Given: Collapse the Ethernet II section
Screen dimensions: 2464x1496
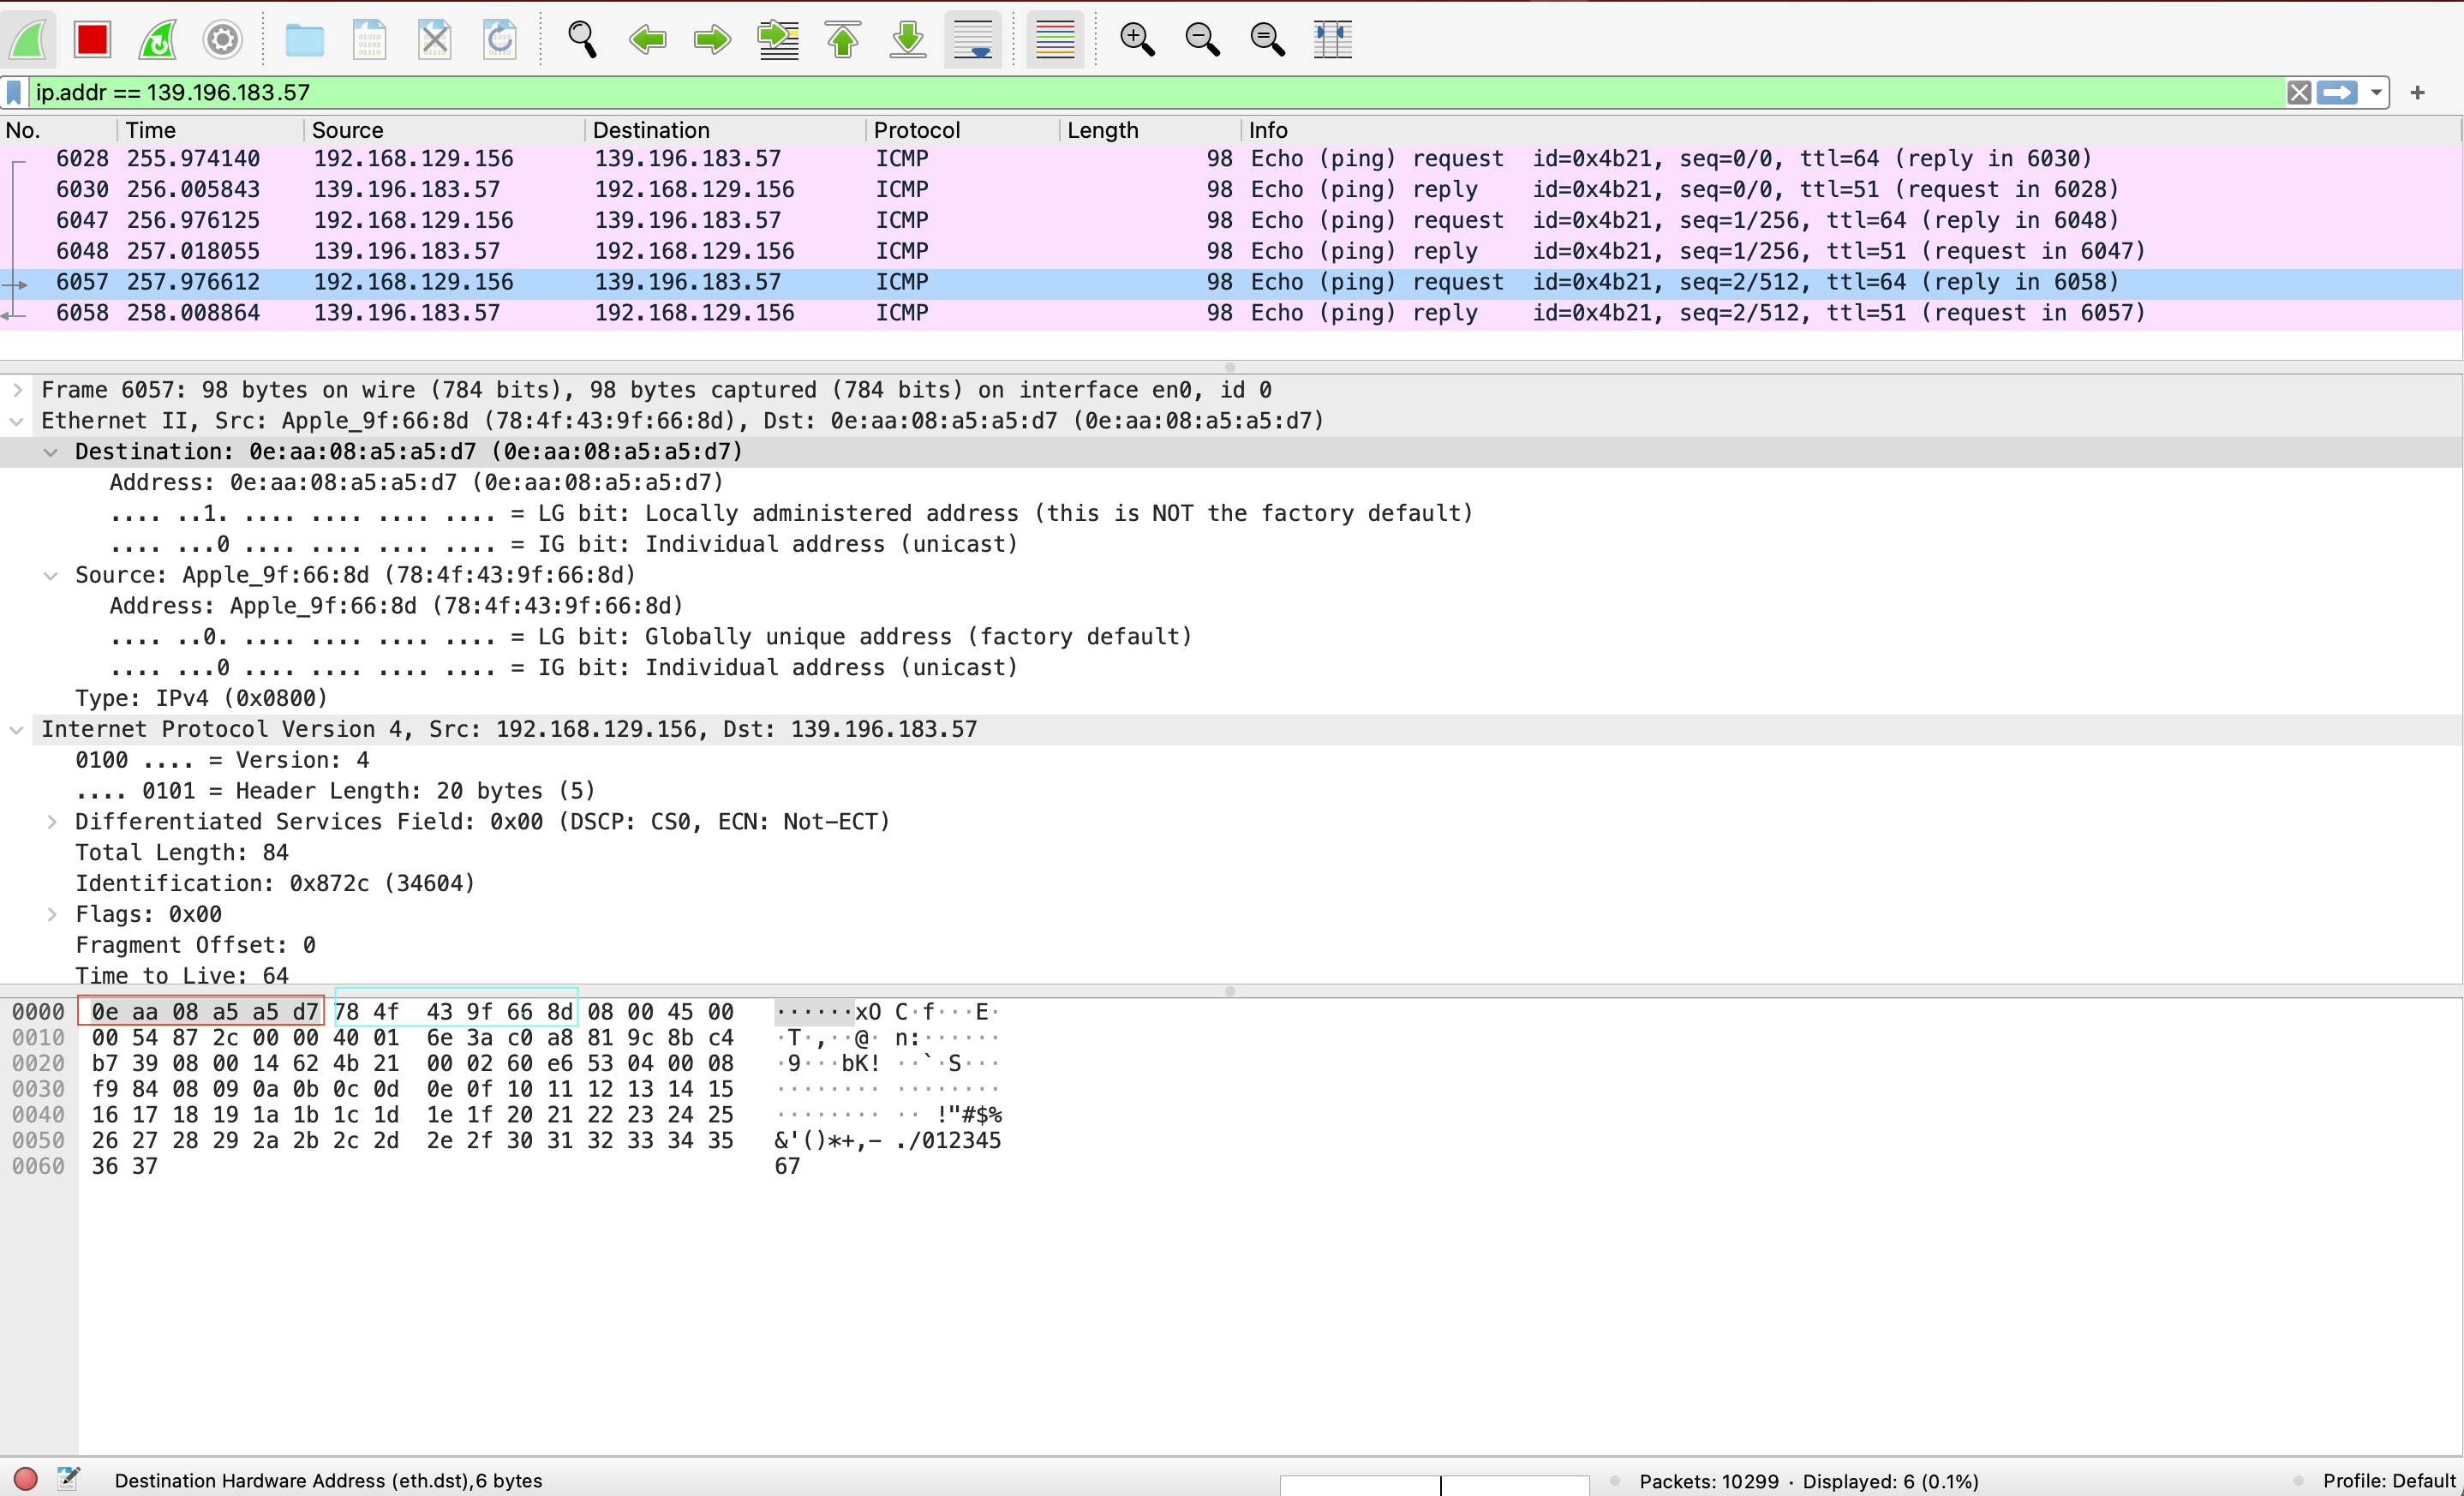Looking at the screenshot, I should [x=17, y=421].
